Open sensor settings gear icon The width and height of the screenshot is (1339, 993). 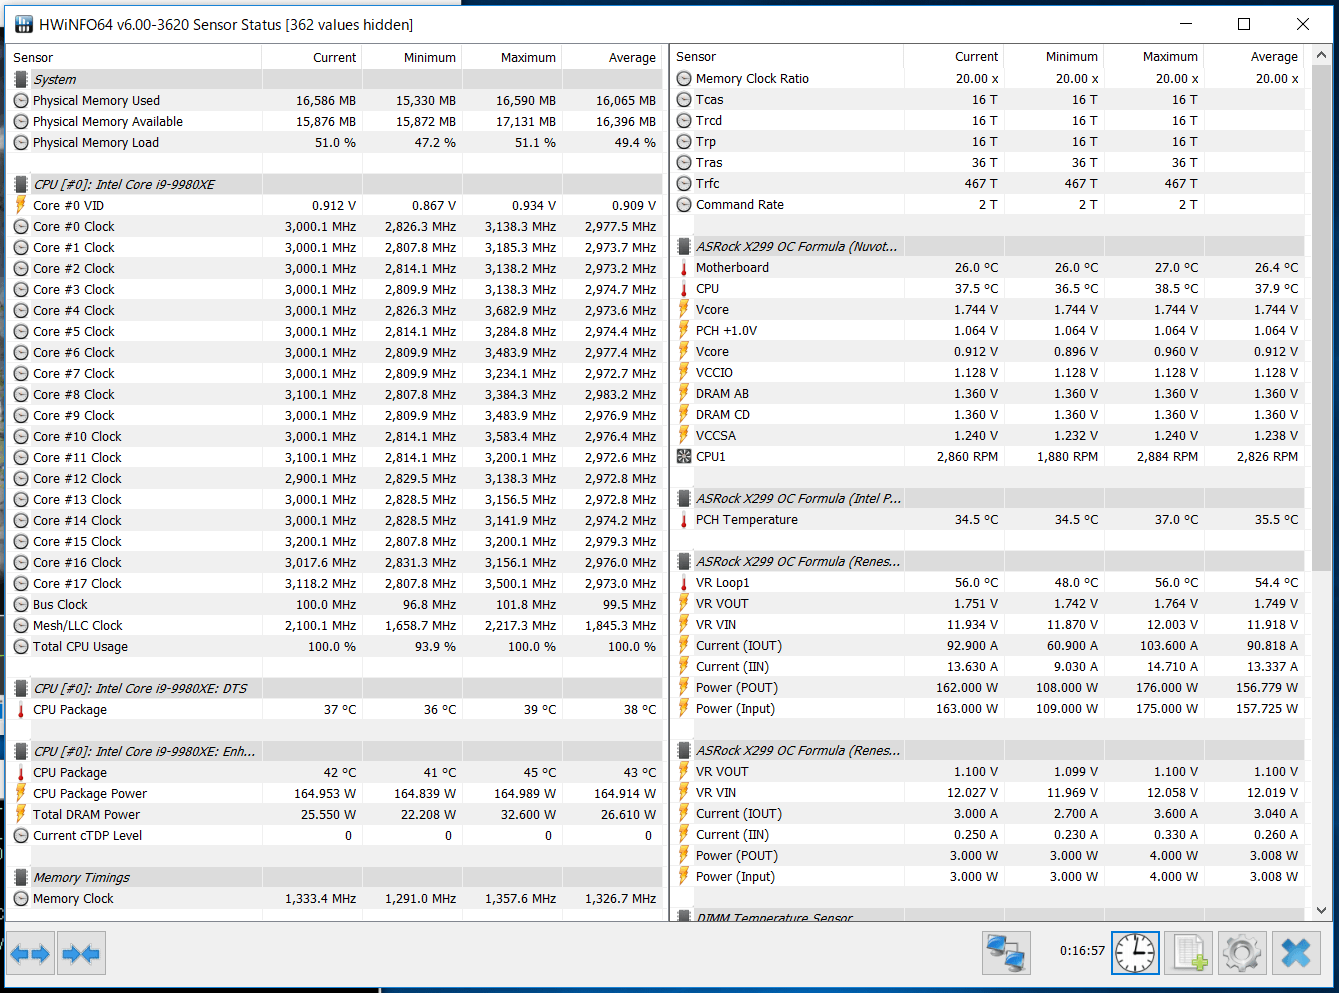point(1242,953)
